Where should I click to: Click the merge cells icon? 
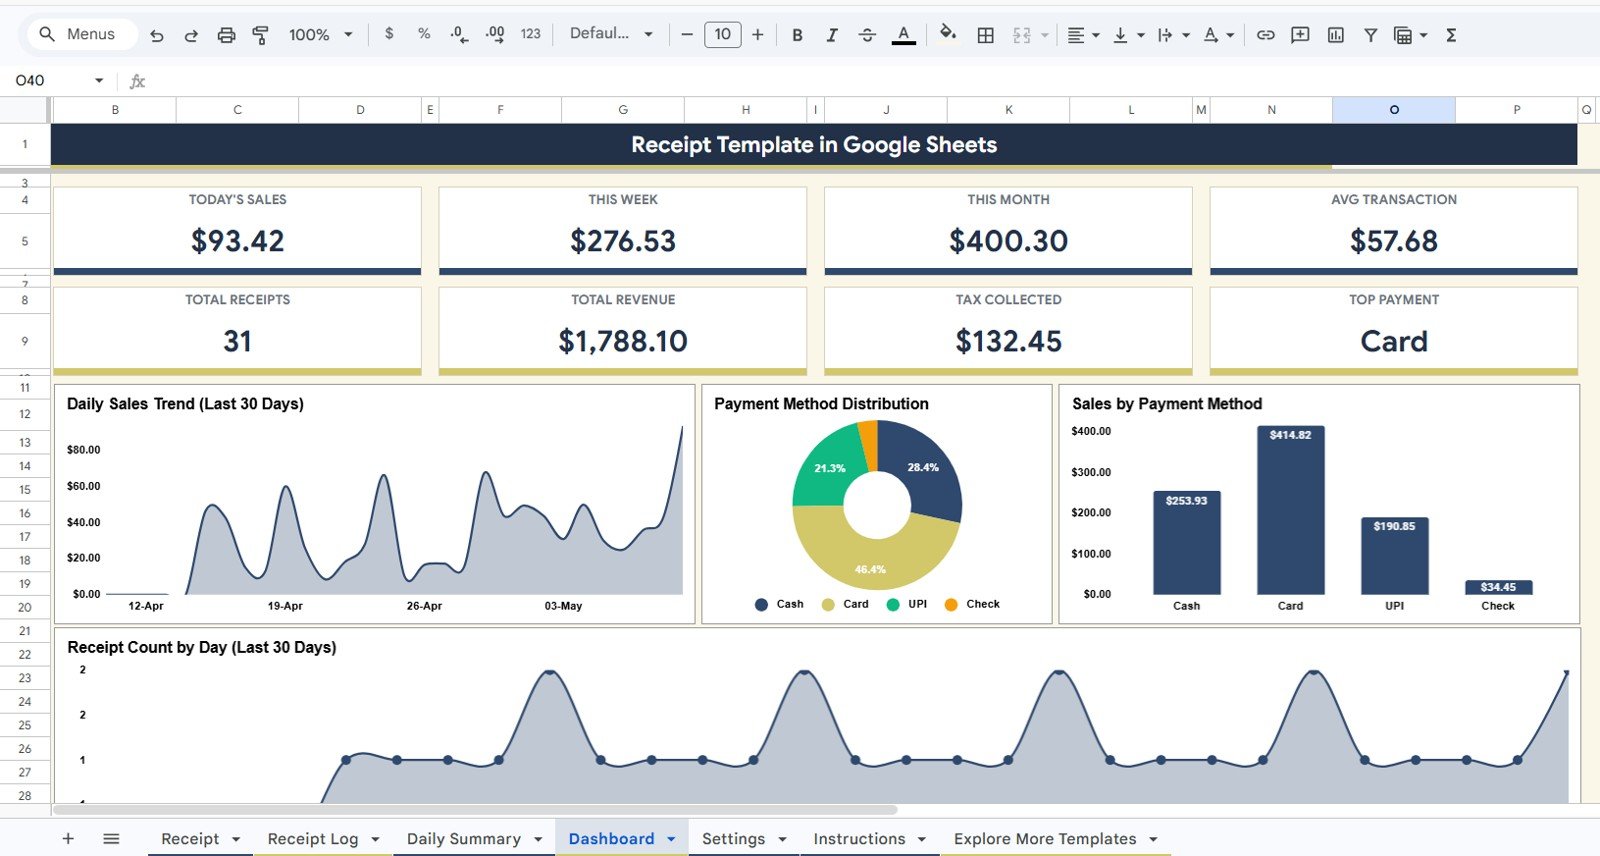1021,35
